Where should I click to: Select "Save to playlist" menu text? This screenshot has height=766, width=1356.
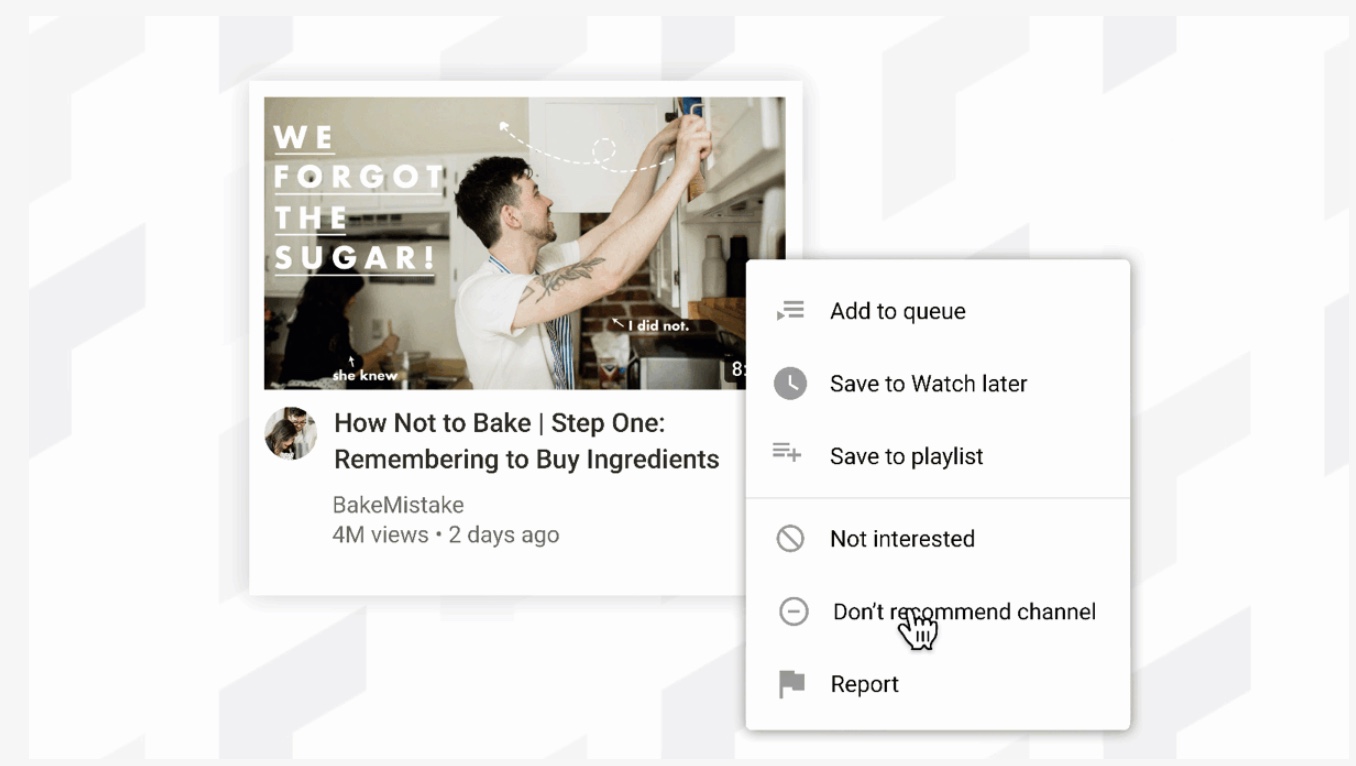[906, 456]
